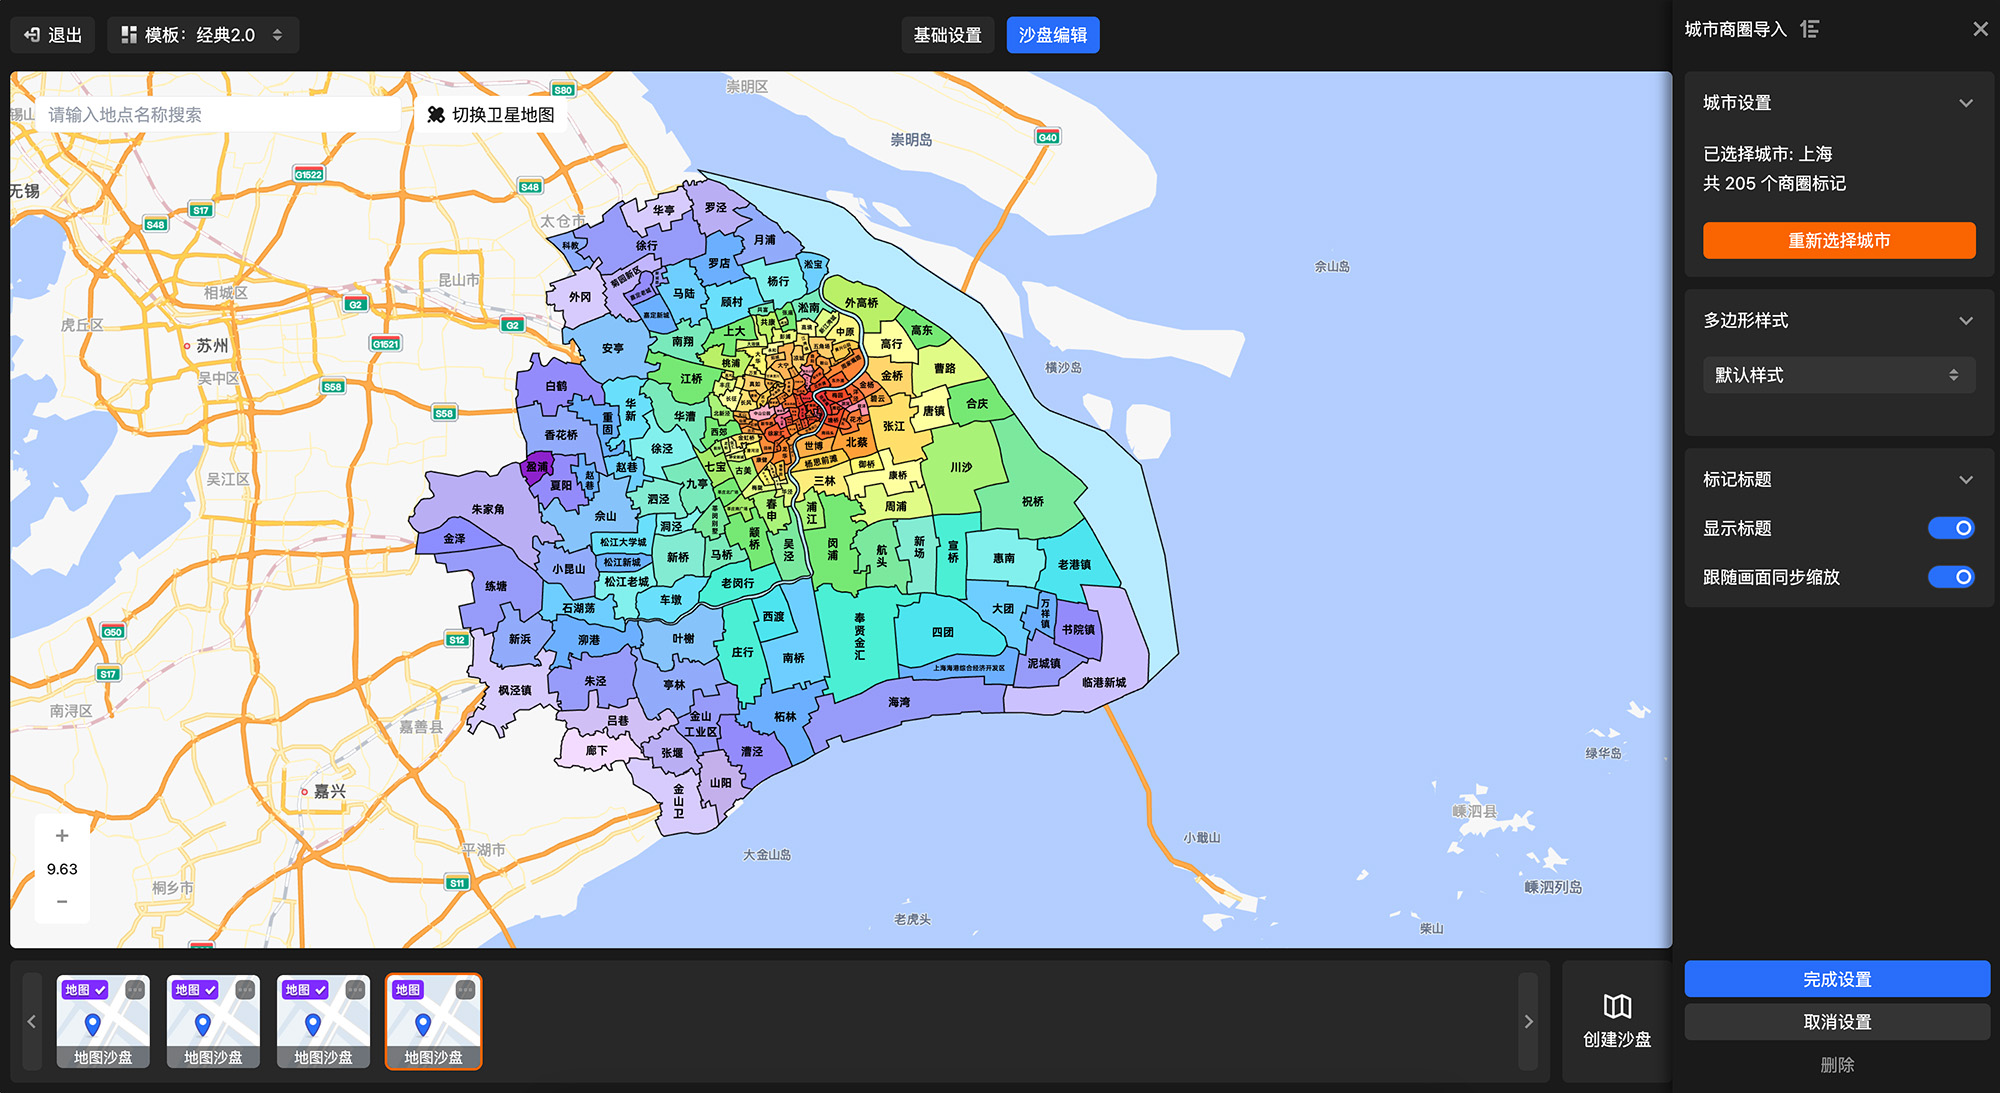The image size is (2000, 1093).
Task: Click the orange 重新选择城市 button
Action: [x=1838, y=241]
